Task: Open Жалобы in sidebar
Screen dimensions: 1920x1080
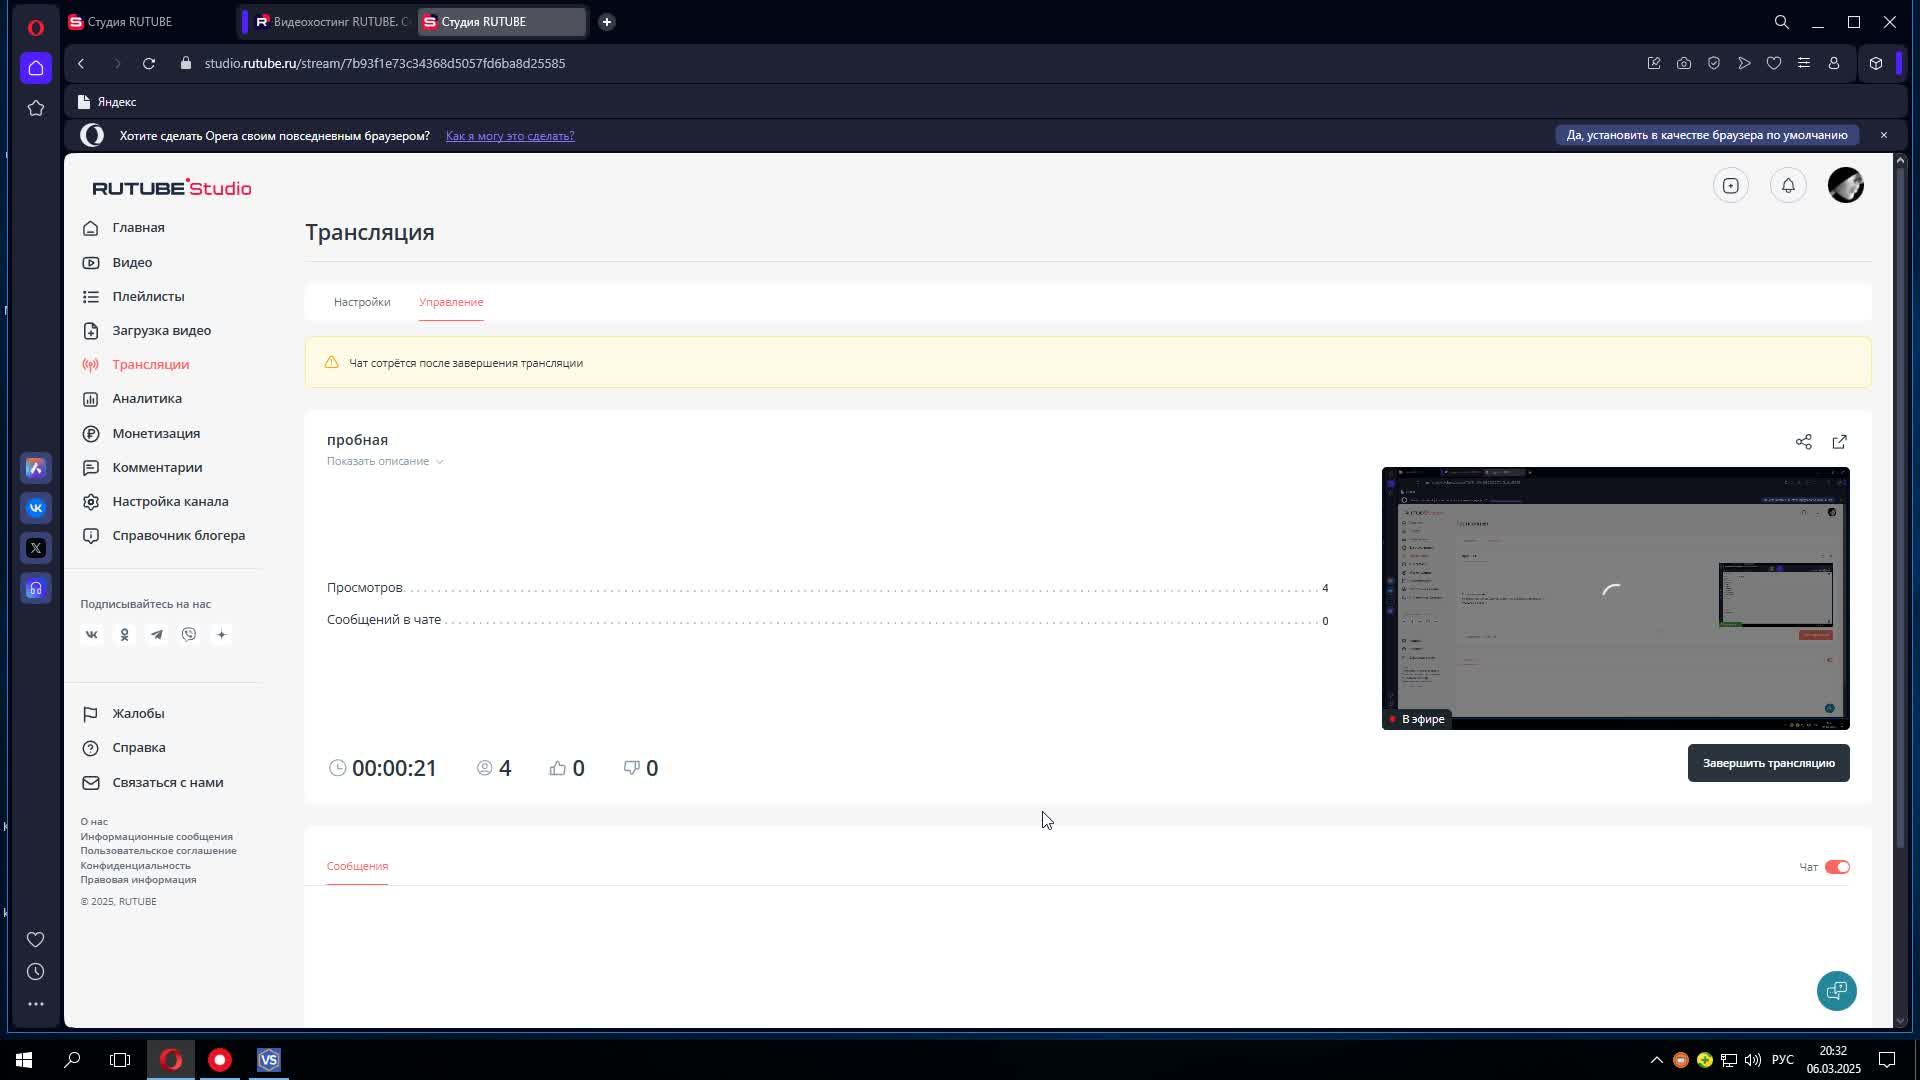Action: point(138,714)
